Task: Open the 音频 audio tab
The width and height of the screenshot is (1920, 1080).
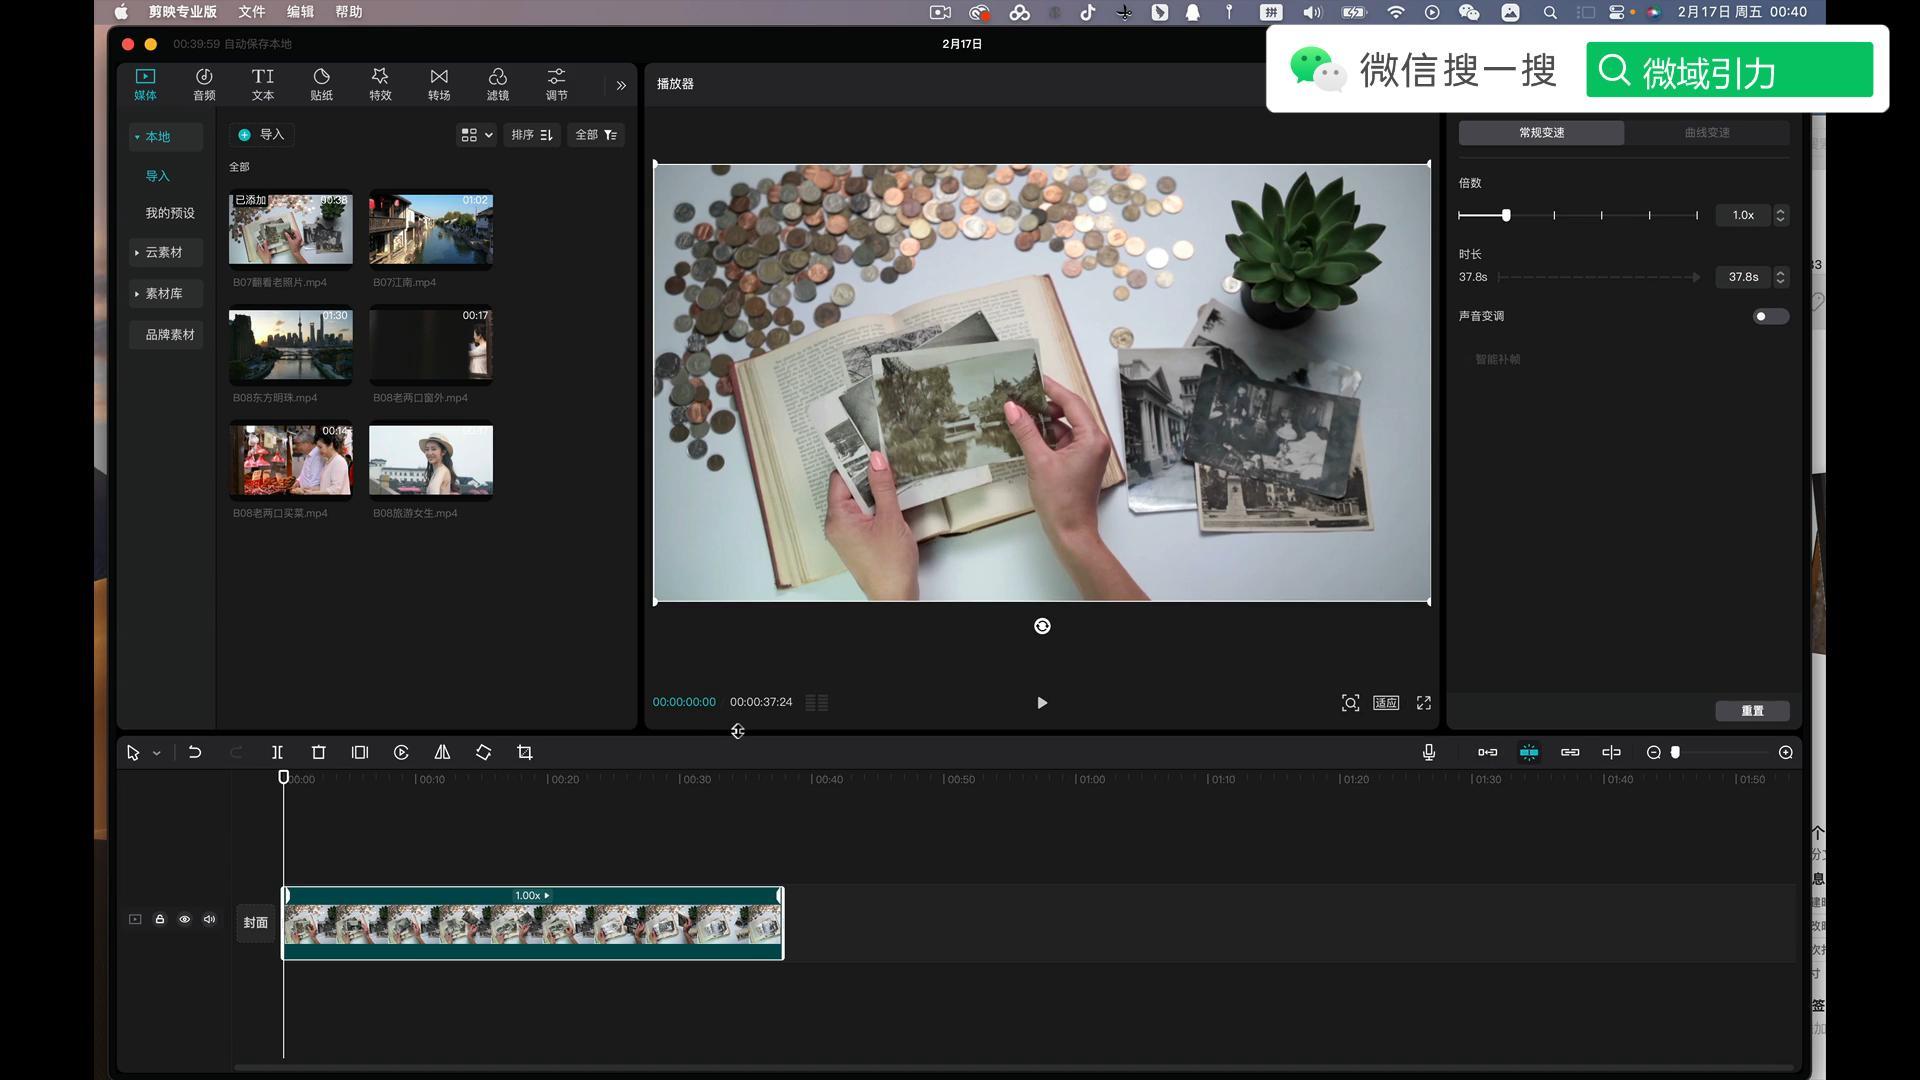Action: point(204,84)
